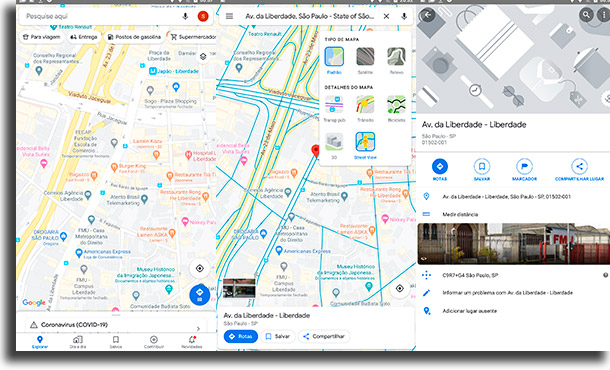Switch to the Contribuir tab
The image size is (610, 370).
pyautogui.click(x=154, y=342)
